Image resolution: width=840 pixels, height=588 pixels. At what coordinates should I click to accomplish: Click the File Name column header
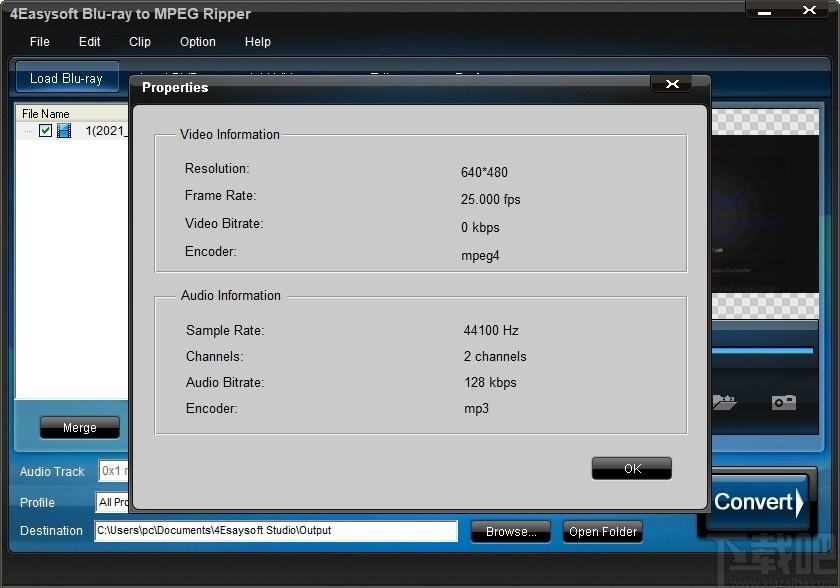(x=72, y=114)
